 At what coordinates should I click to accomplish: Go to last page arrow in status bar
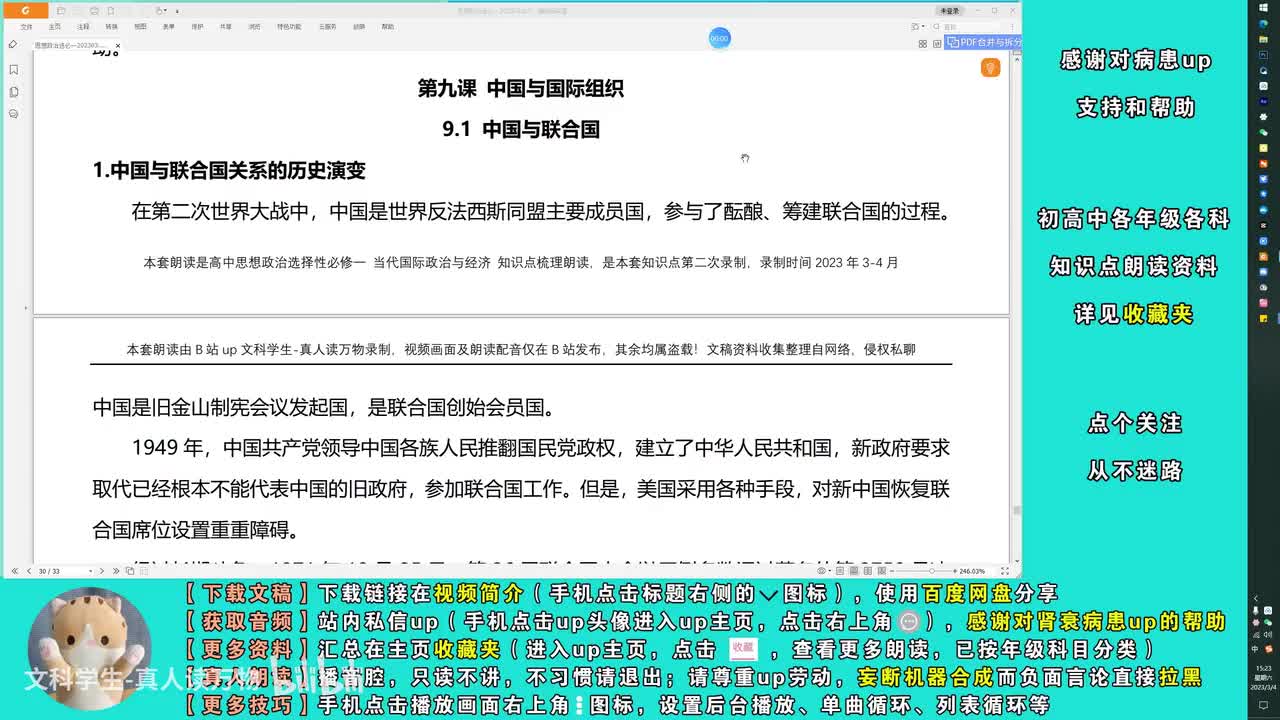tap(116, 571)
